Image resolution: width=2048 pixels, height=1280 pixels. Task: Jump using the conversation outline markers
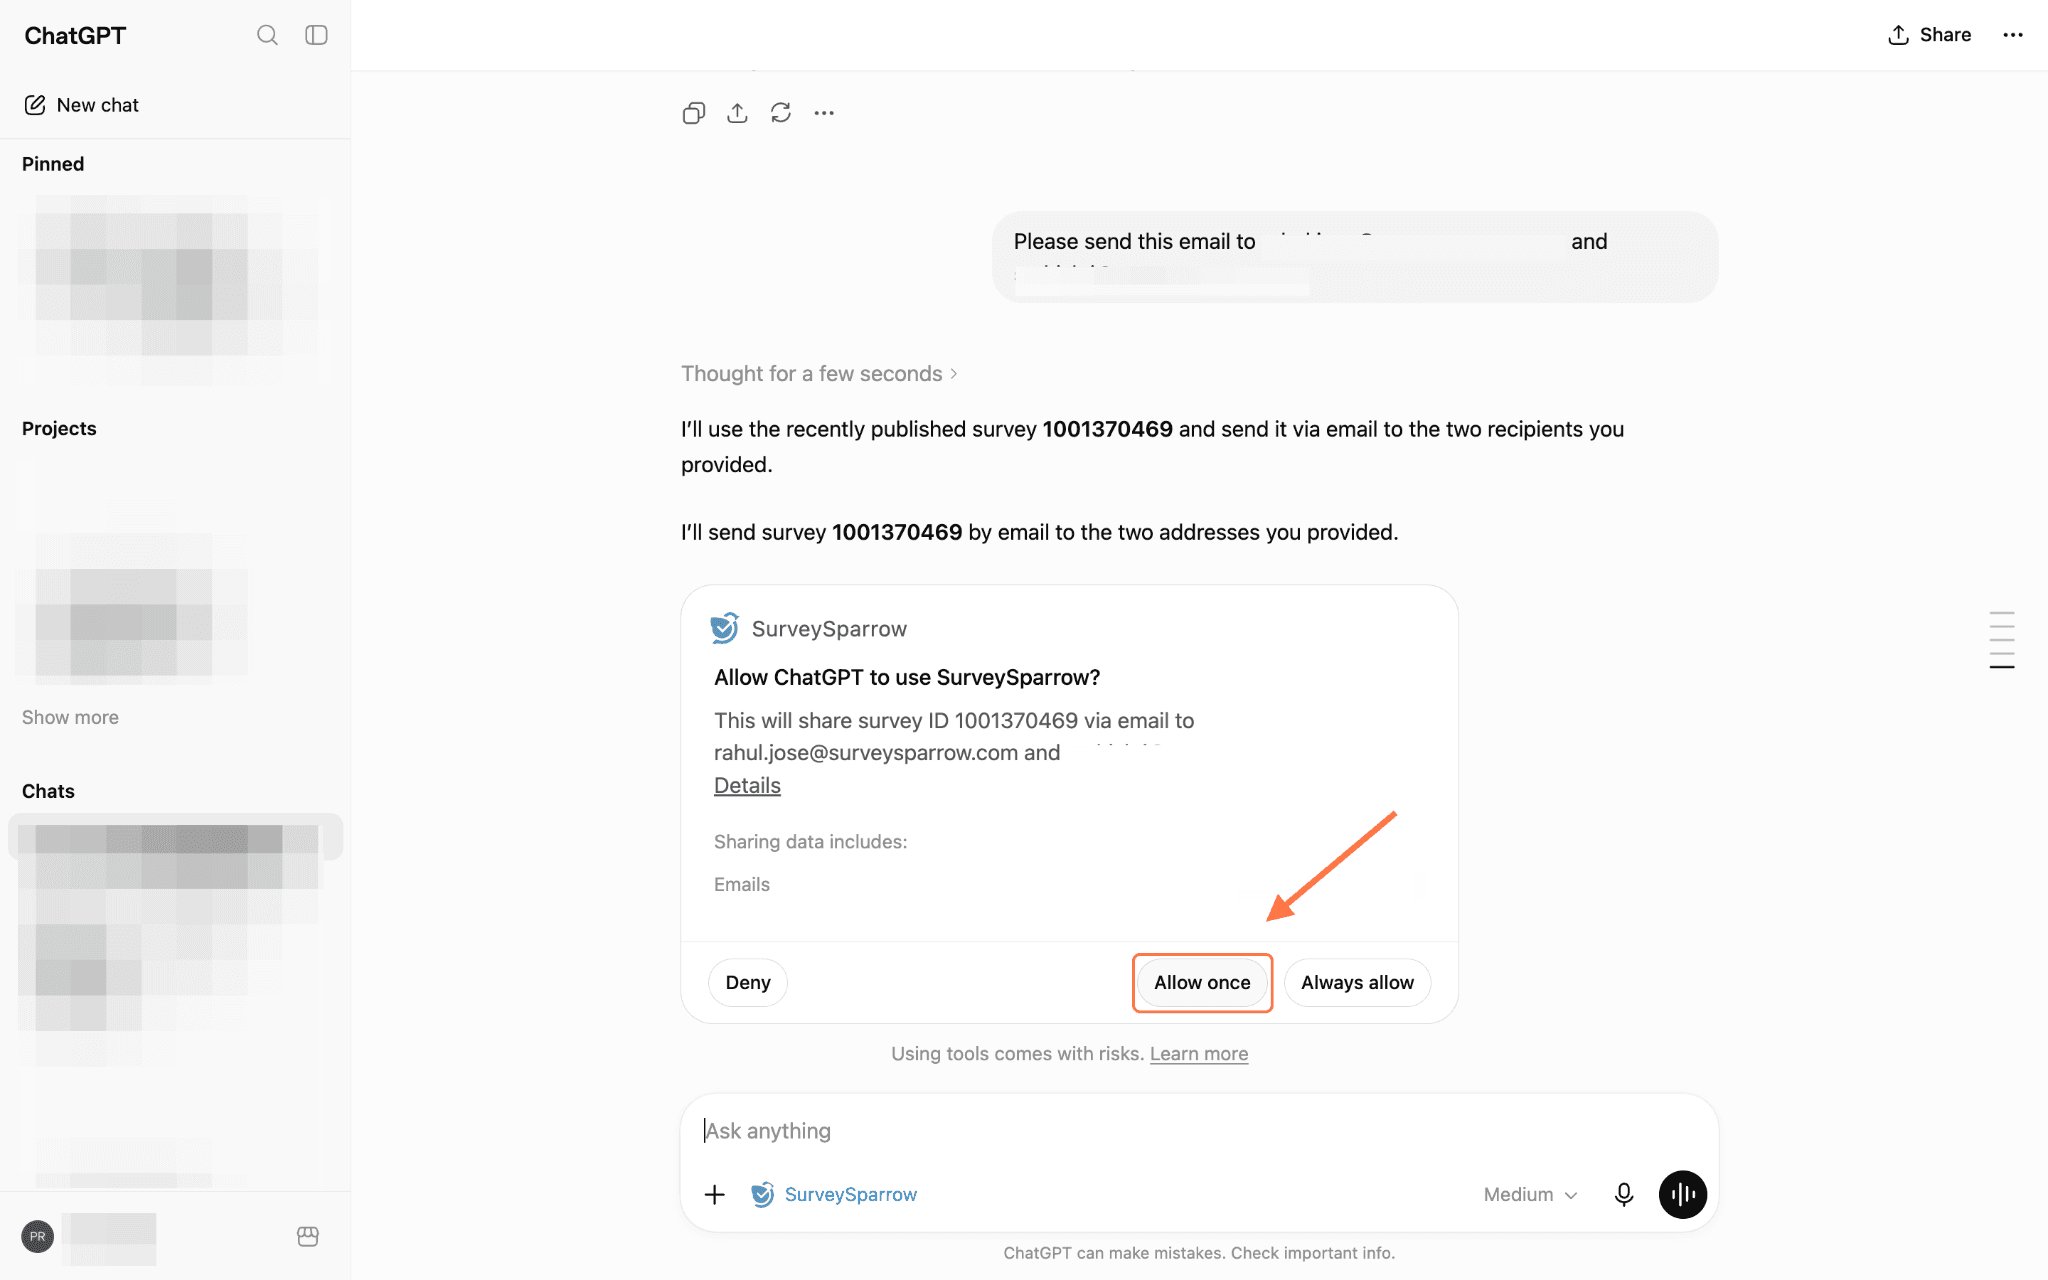2002,640
